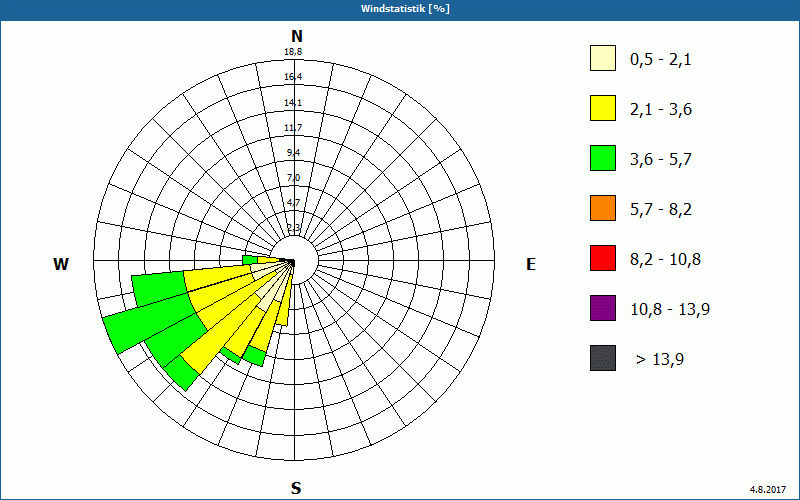The image size is (800, 500).
Task: Click the orange 5,7 - 8,2 legend swatch
Action: [603, 208]
